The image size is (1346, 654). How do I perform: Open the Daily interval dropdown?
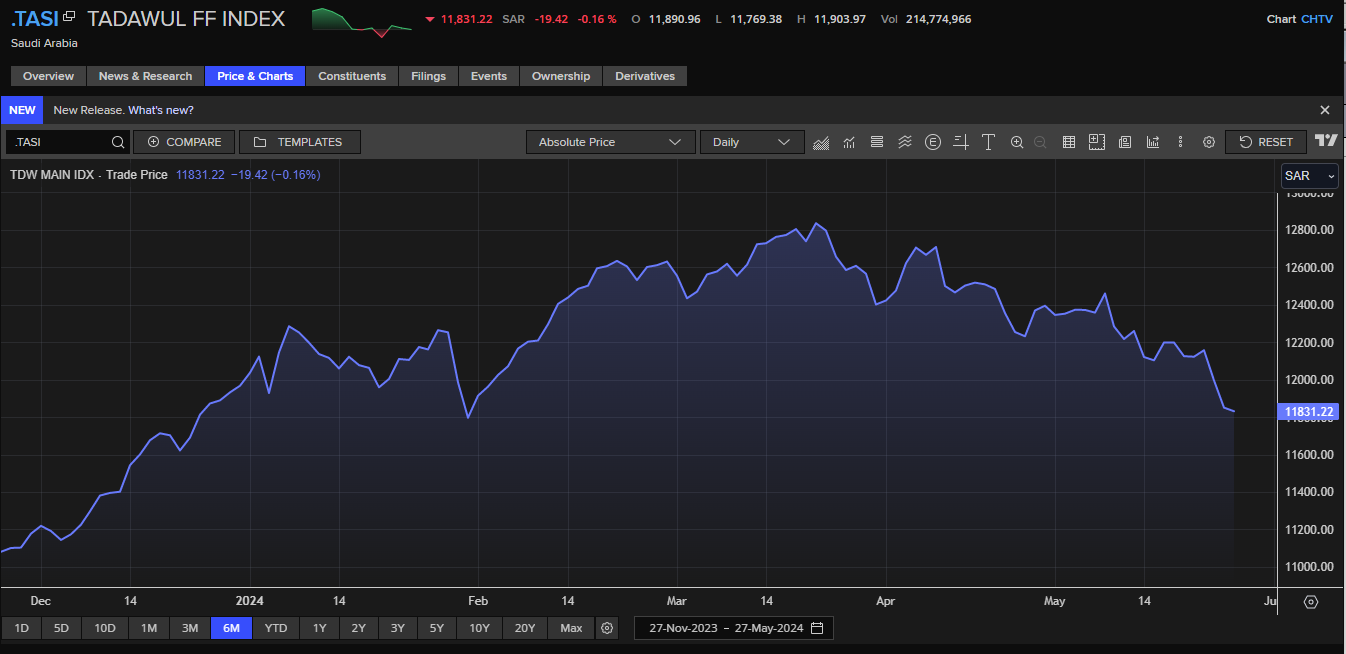tap(751, 142)
